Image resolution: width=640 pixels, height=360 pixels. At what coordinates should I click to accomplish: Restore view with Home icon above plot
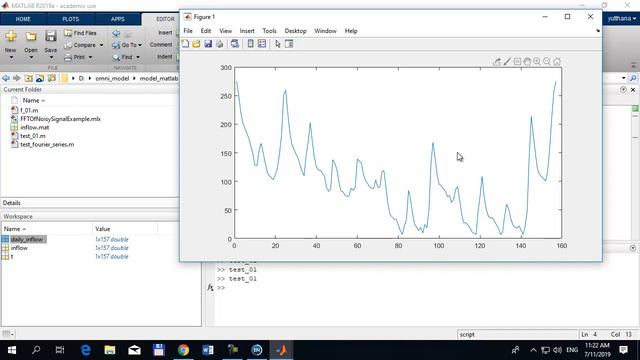(557, 62)
